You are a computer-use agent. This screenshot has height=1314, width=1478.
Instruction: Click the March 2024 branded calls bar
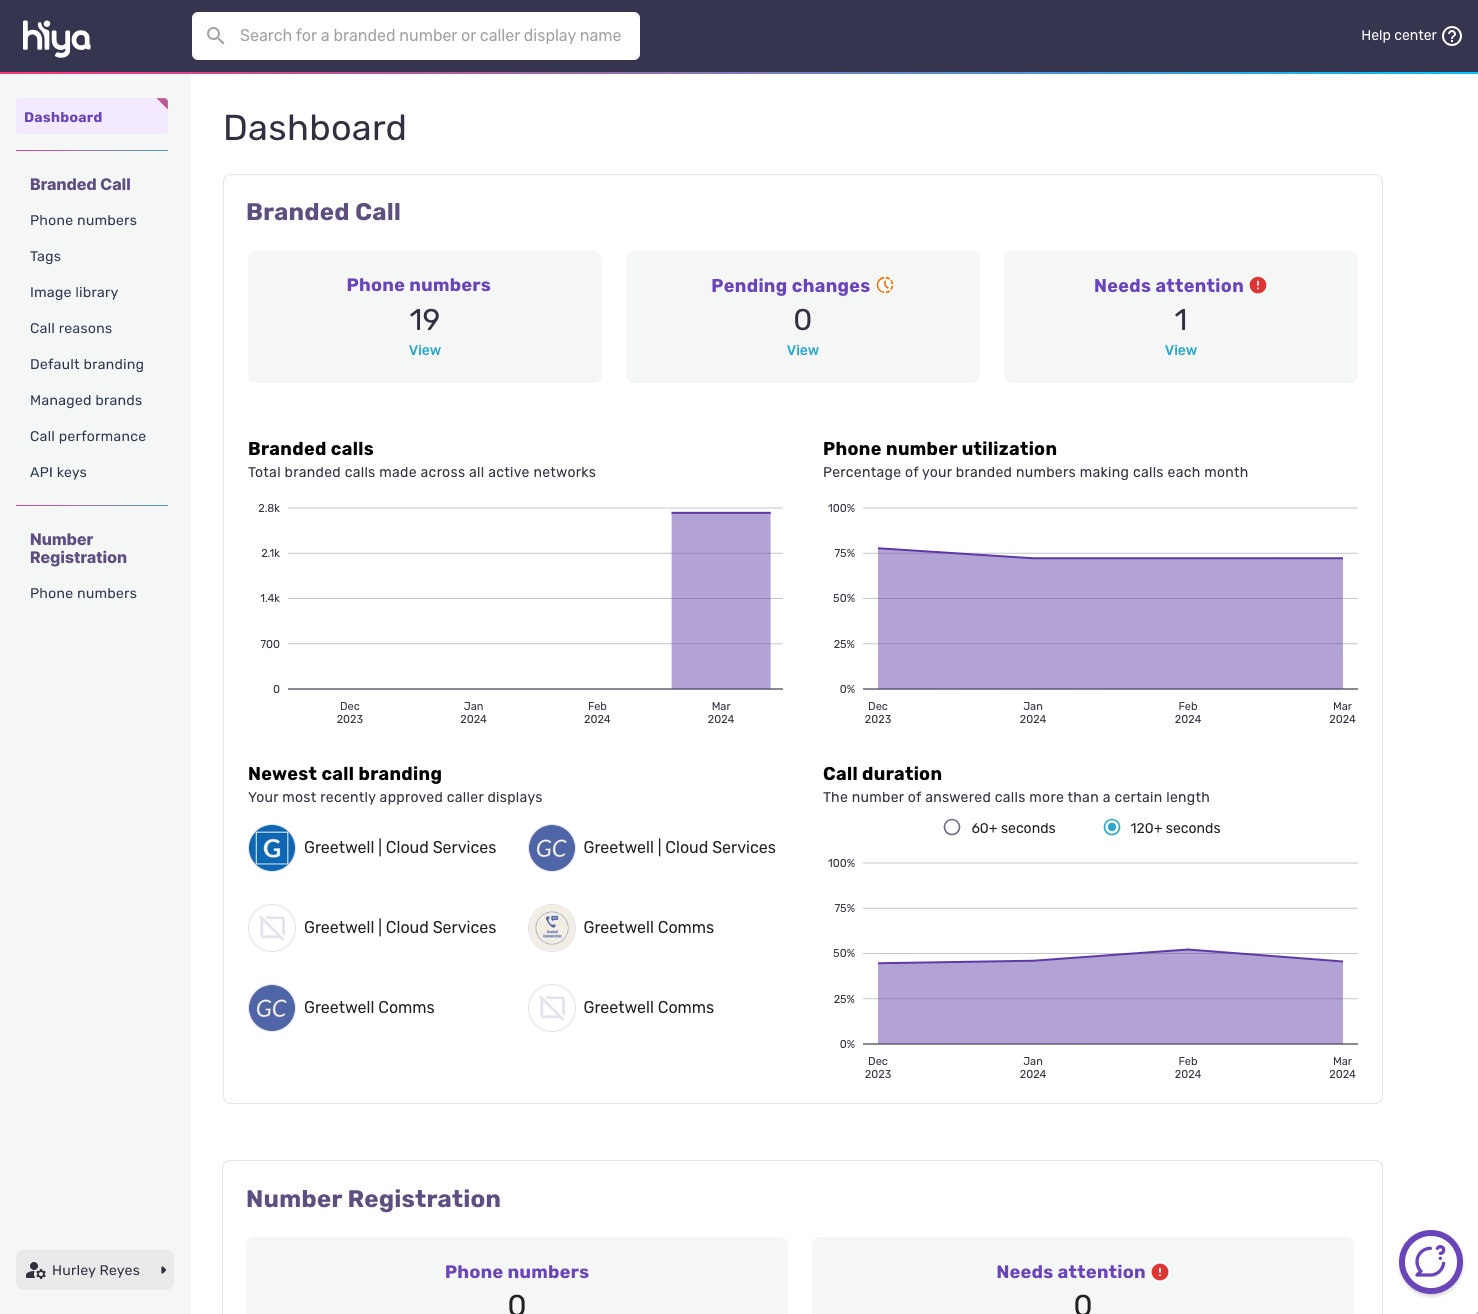[x=720, y=600]
